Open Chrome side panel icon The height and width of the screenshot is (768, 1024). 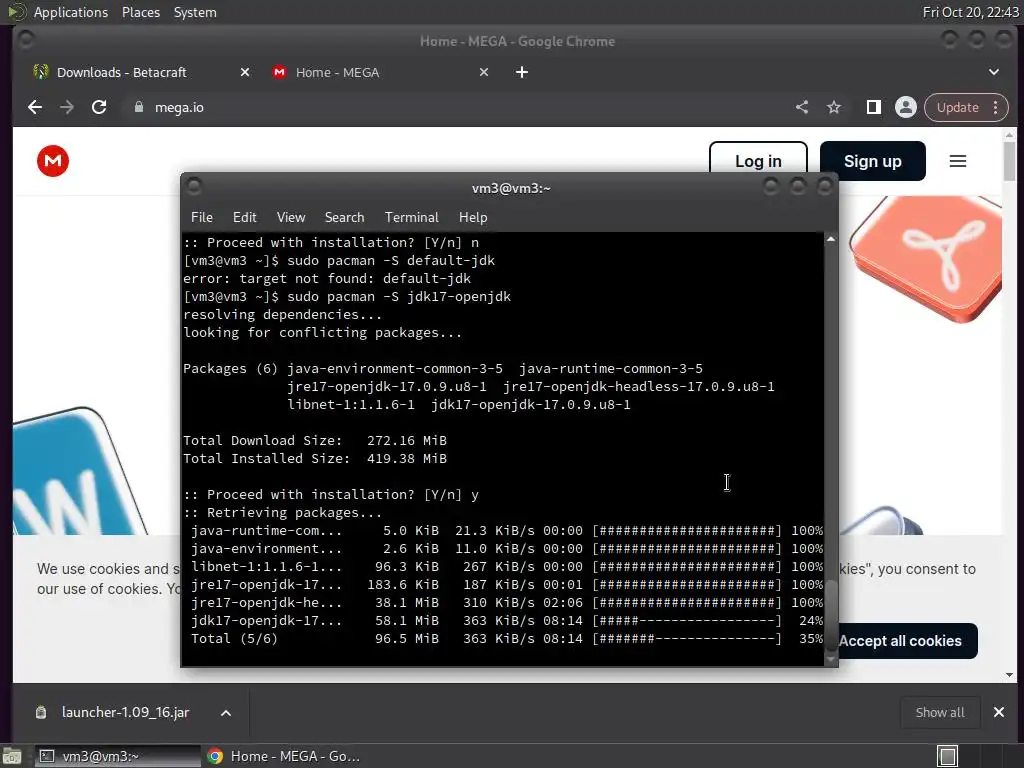pos(873,107)
